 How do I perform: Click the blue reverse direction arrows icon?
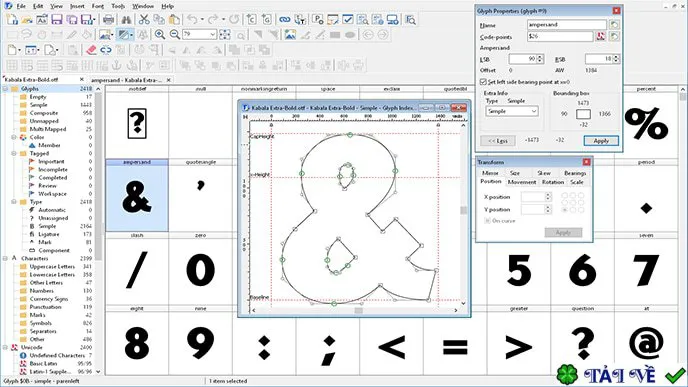pos(106,50)
